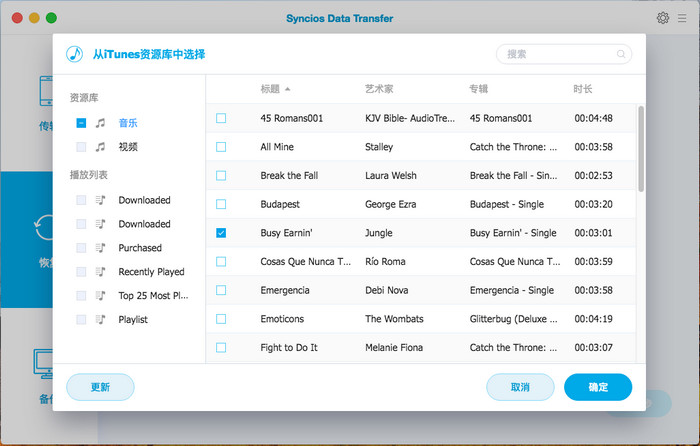The image size is (700, 446).
Task: Sort by 标题 column header
Action: pyautogui.click(x=270, y=89)
